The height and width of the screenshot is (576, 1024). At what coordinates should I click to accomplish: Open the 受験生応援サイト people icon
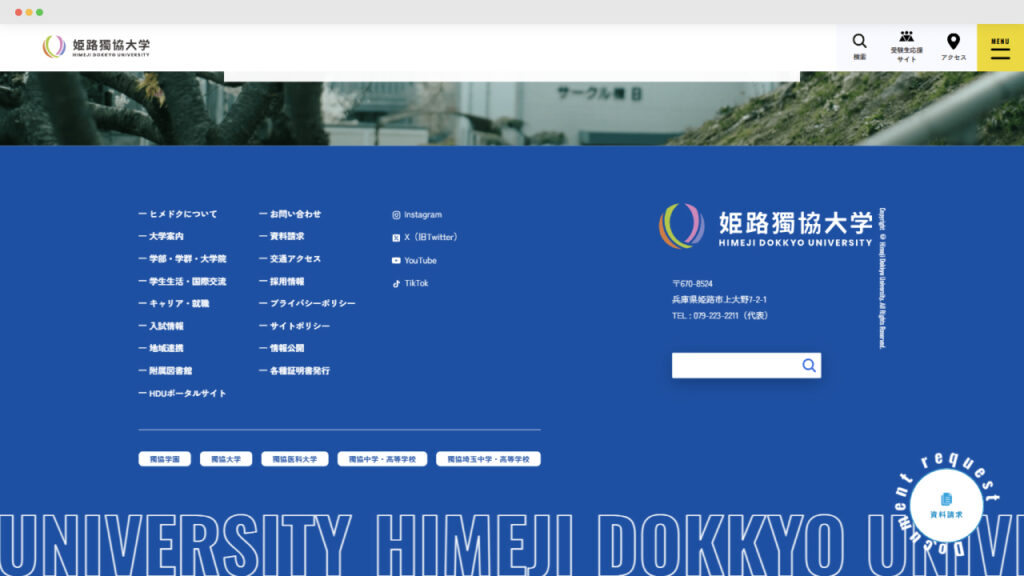tap(906, 47)
